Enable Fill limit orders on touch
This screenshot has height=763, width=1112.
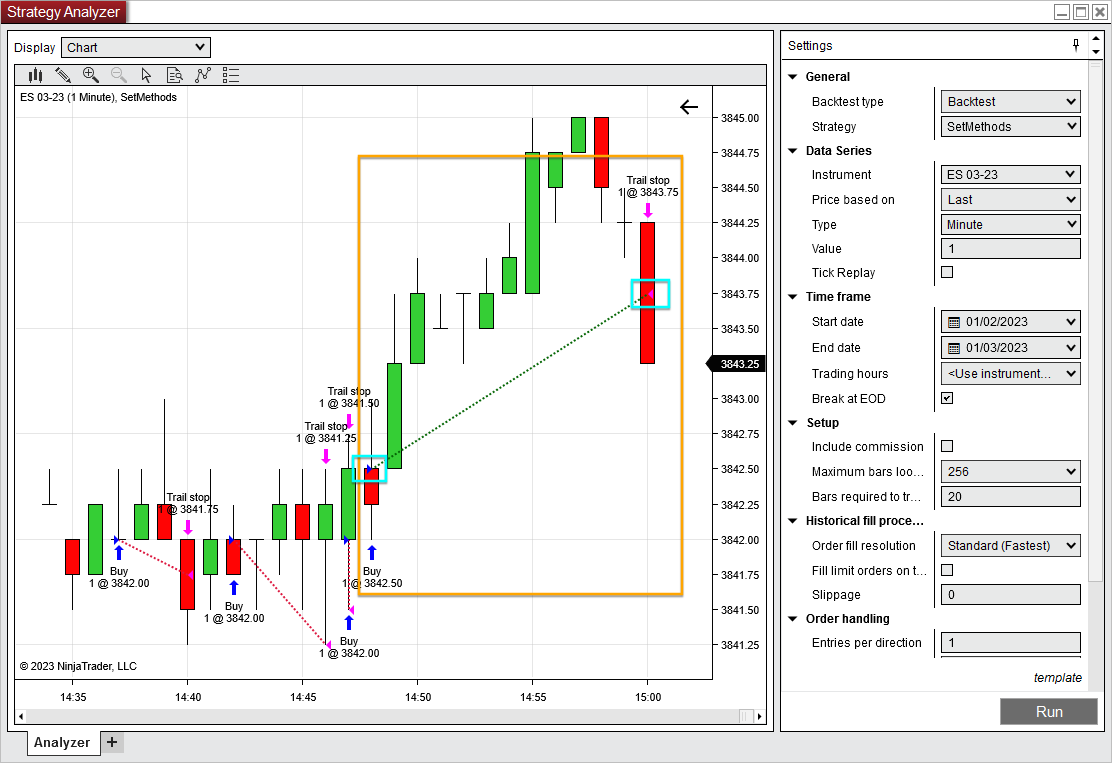tap(947, 570)
